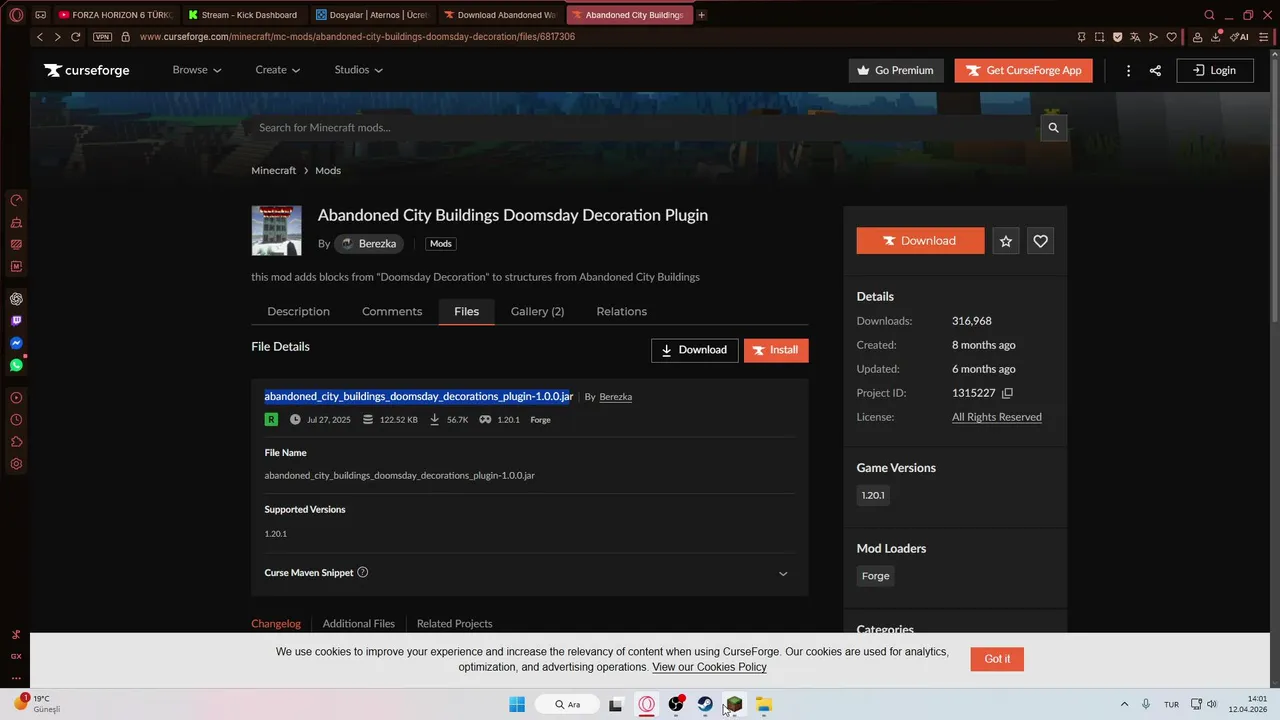Click the Install button

tap(776, 350)
